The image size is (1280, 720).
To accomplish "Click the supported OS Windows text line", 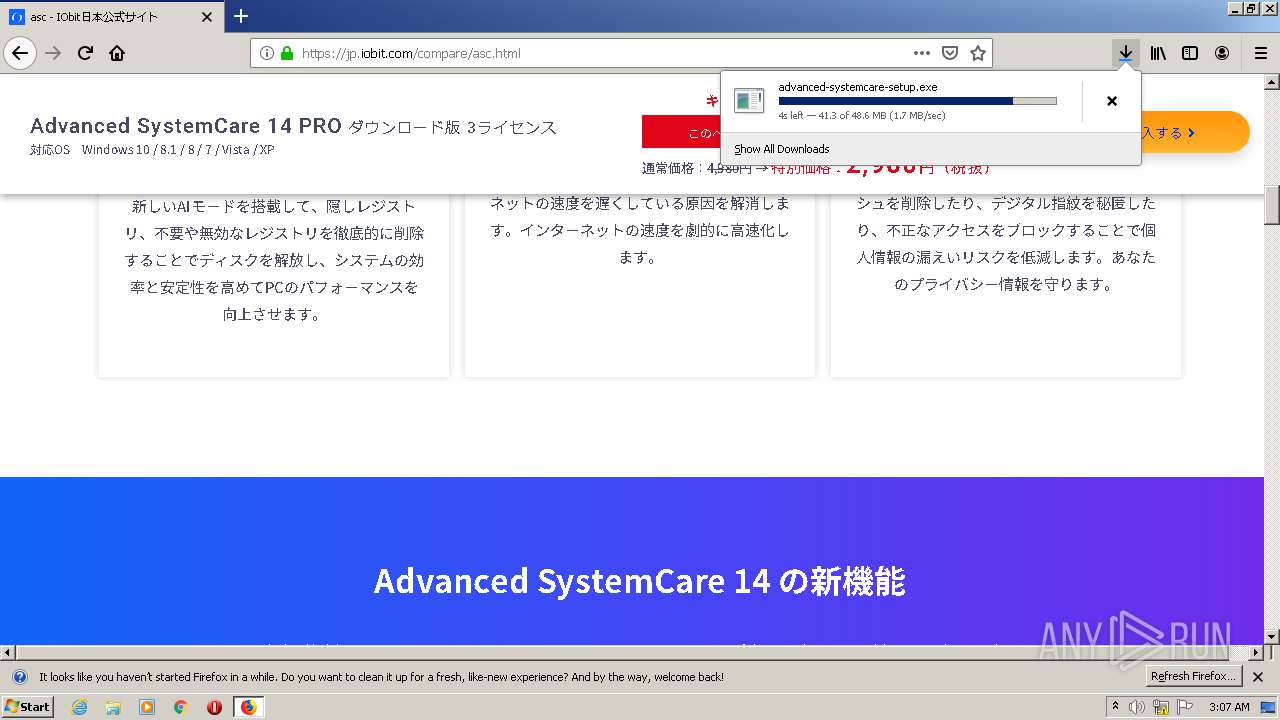I will coord(152,150).
